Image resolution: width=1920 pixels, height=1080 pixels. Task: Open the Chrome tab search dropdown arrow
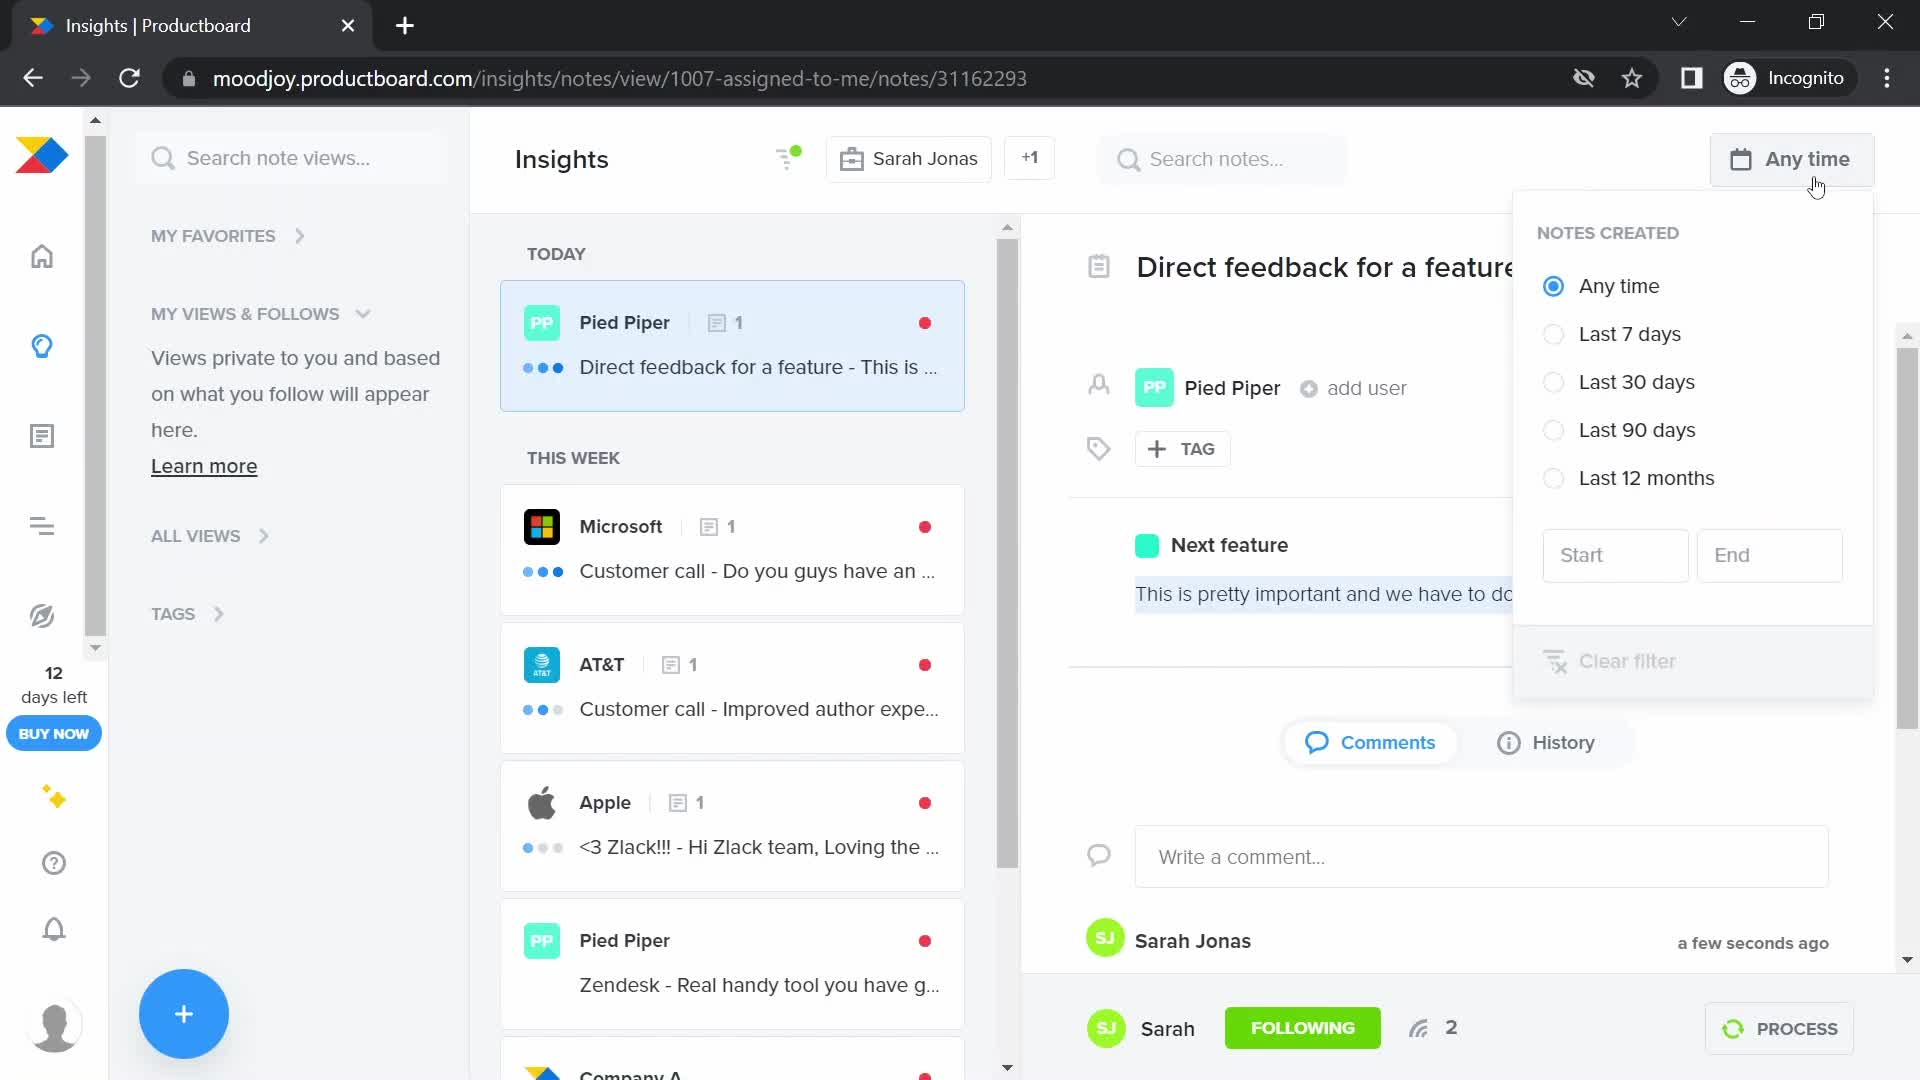point(1679,22)
